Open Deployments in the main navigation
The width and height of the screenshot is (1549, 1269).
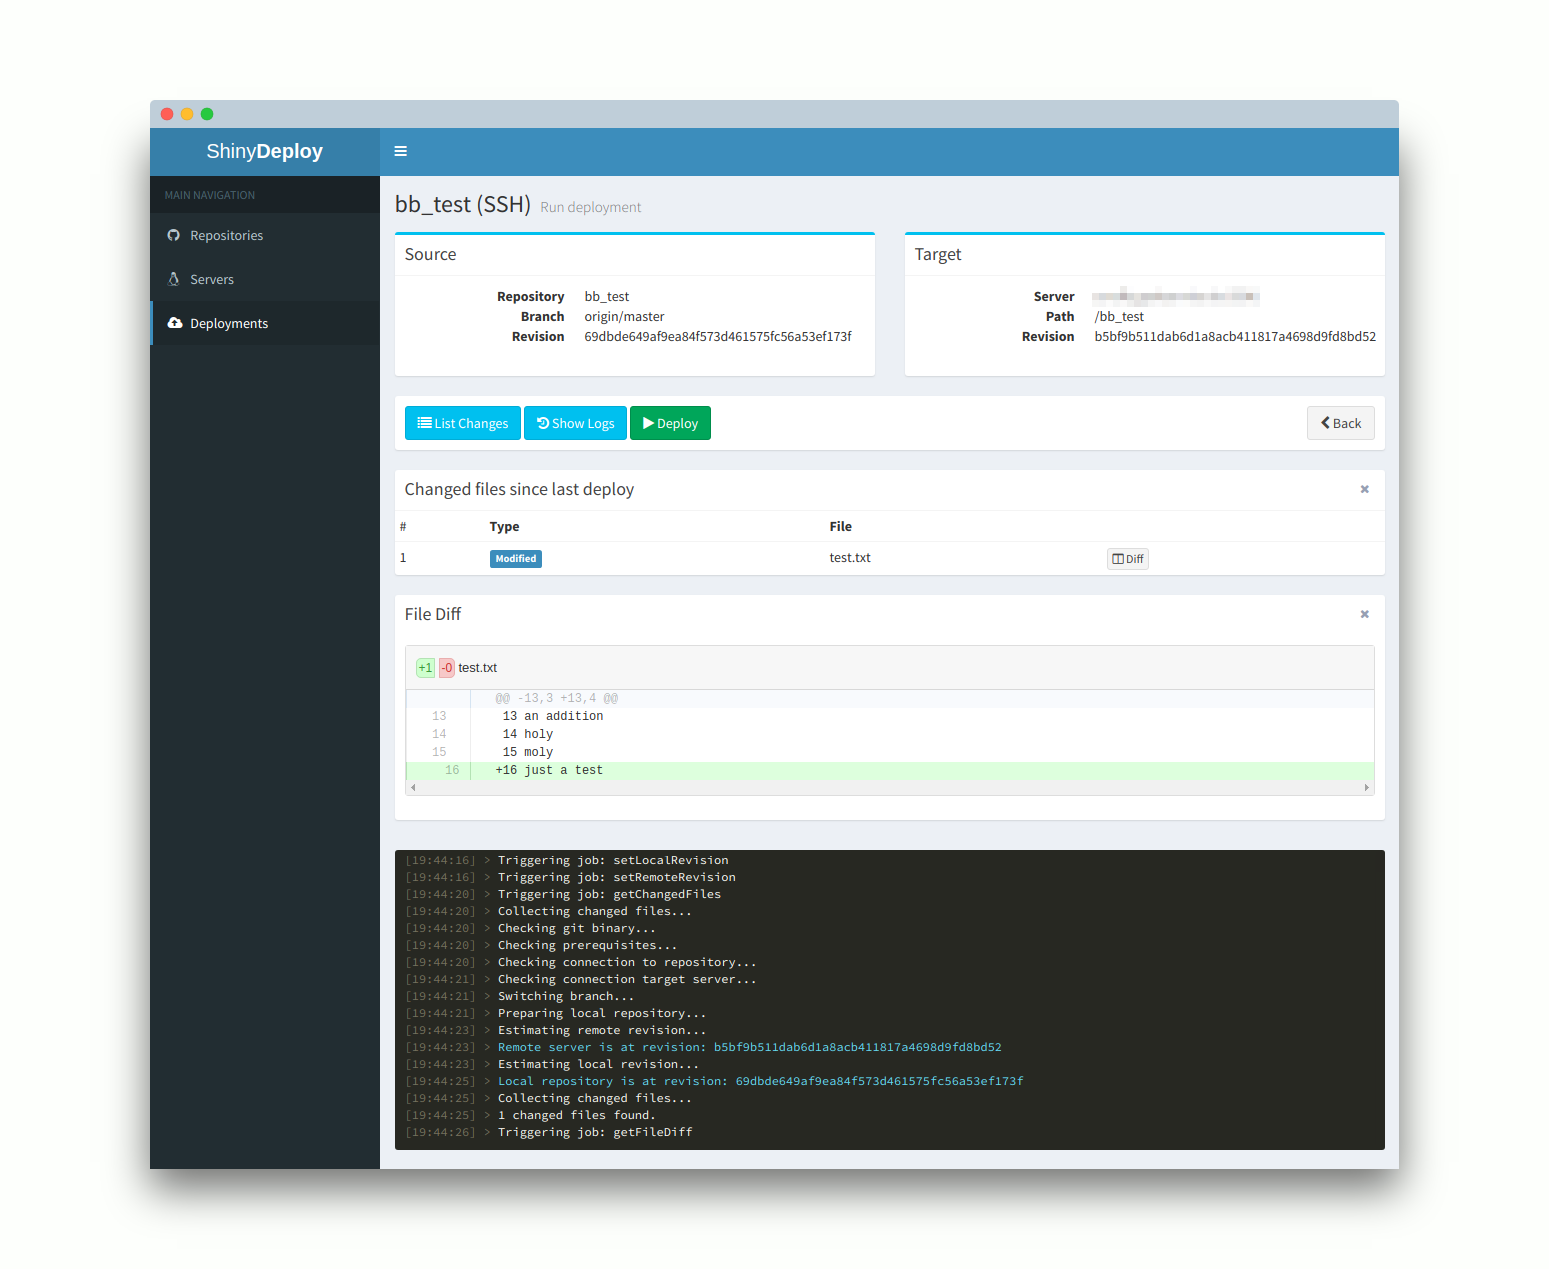pyautogui.click(x=265, y=323)
